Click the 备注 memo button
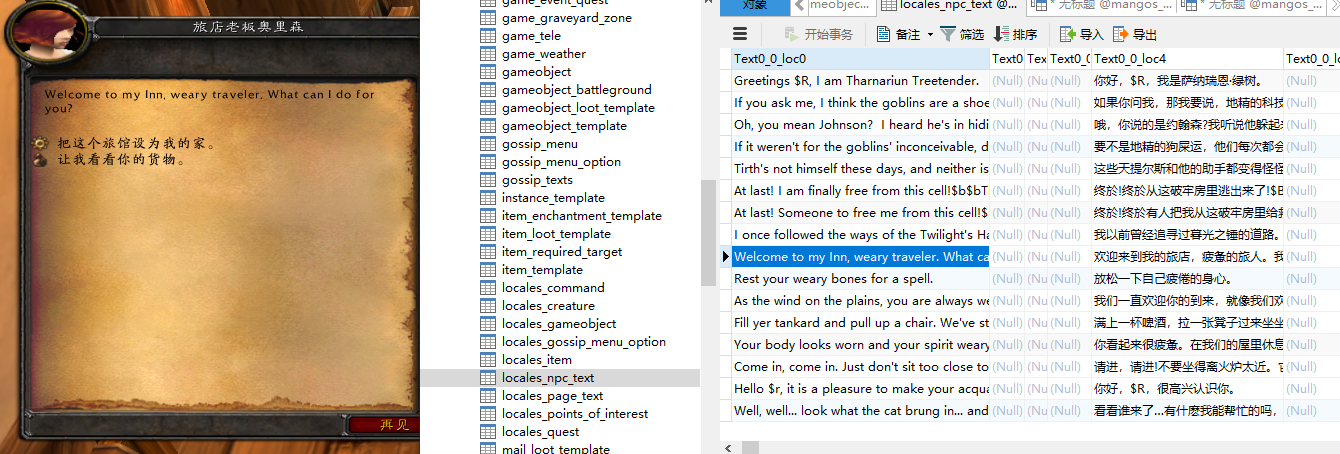 [x=898, y=34]
